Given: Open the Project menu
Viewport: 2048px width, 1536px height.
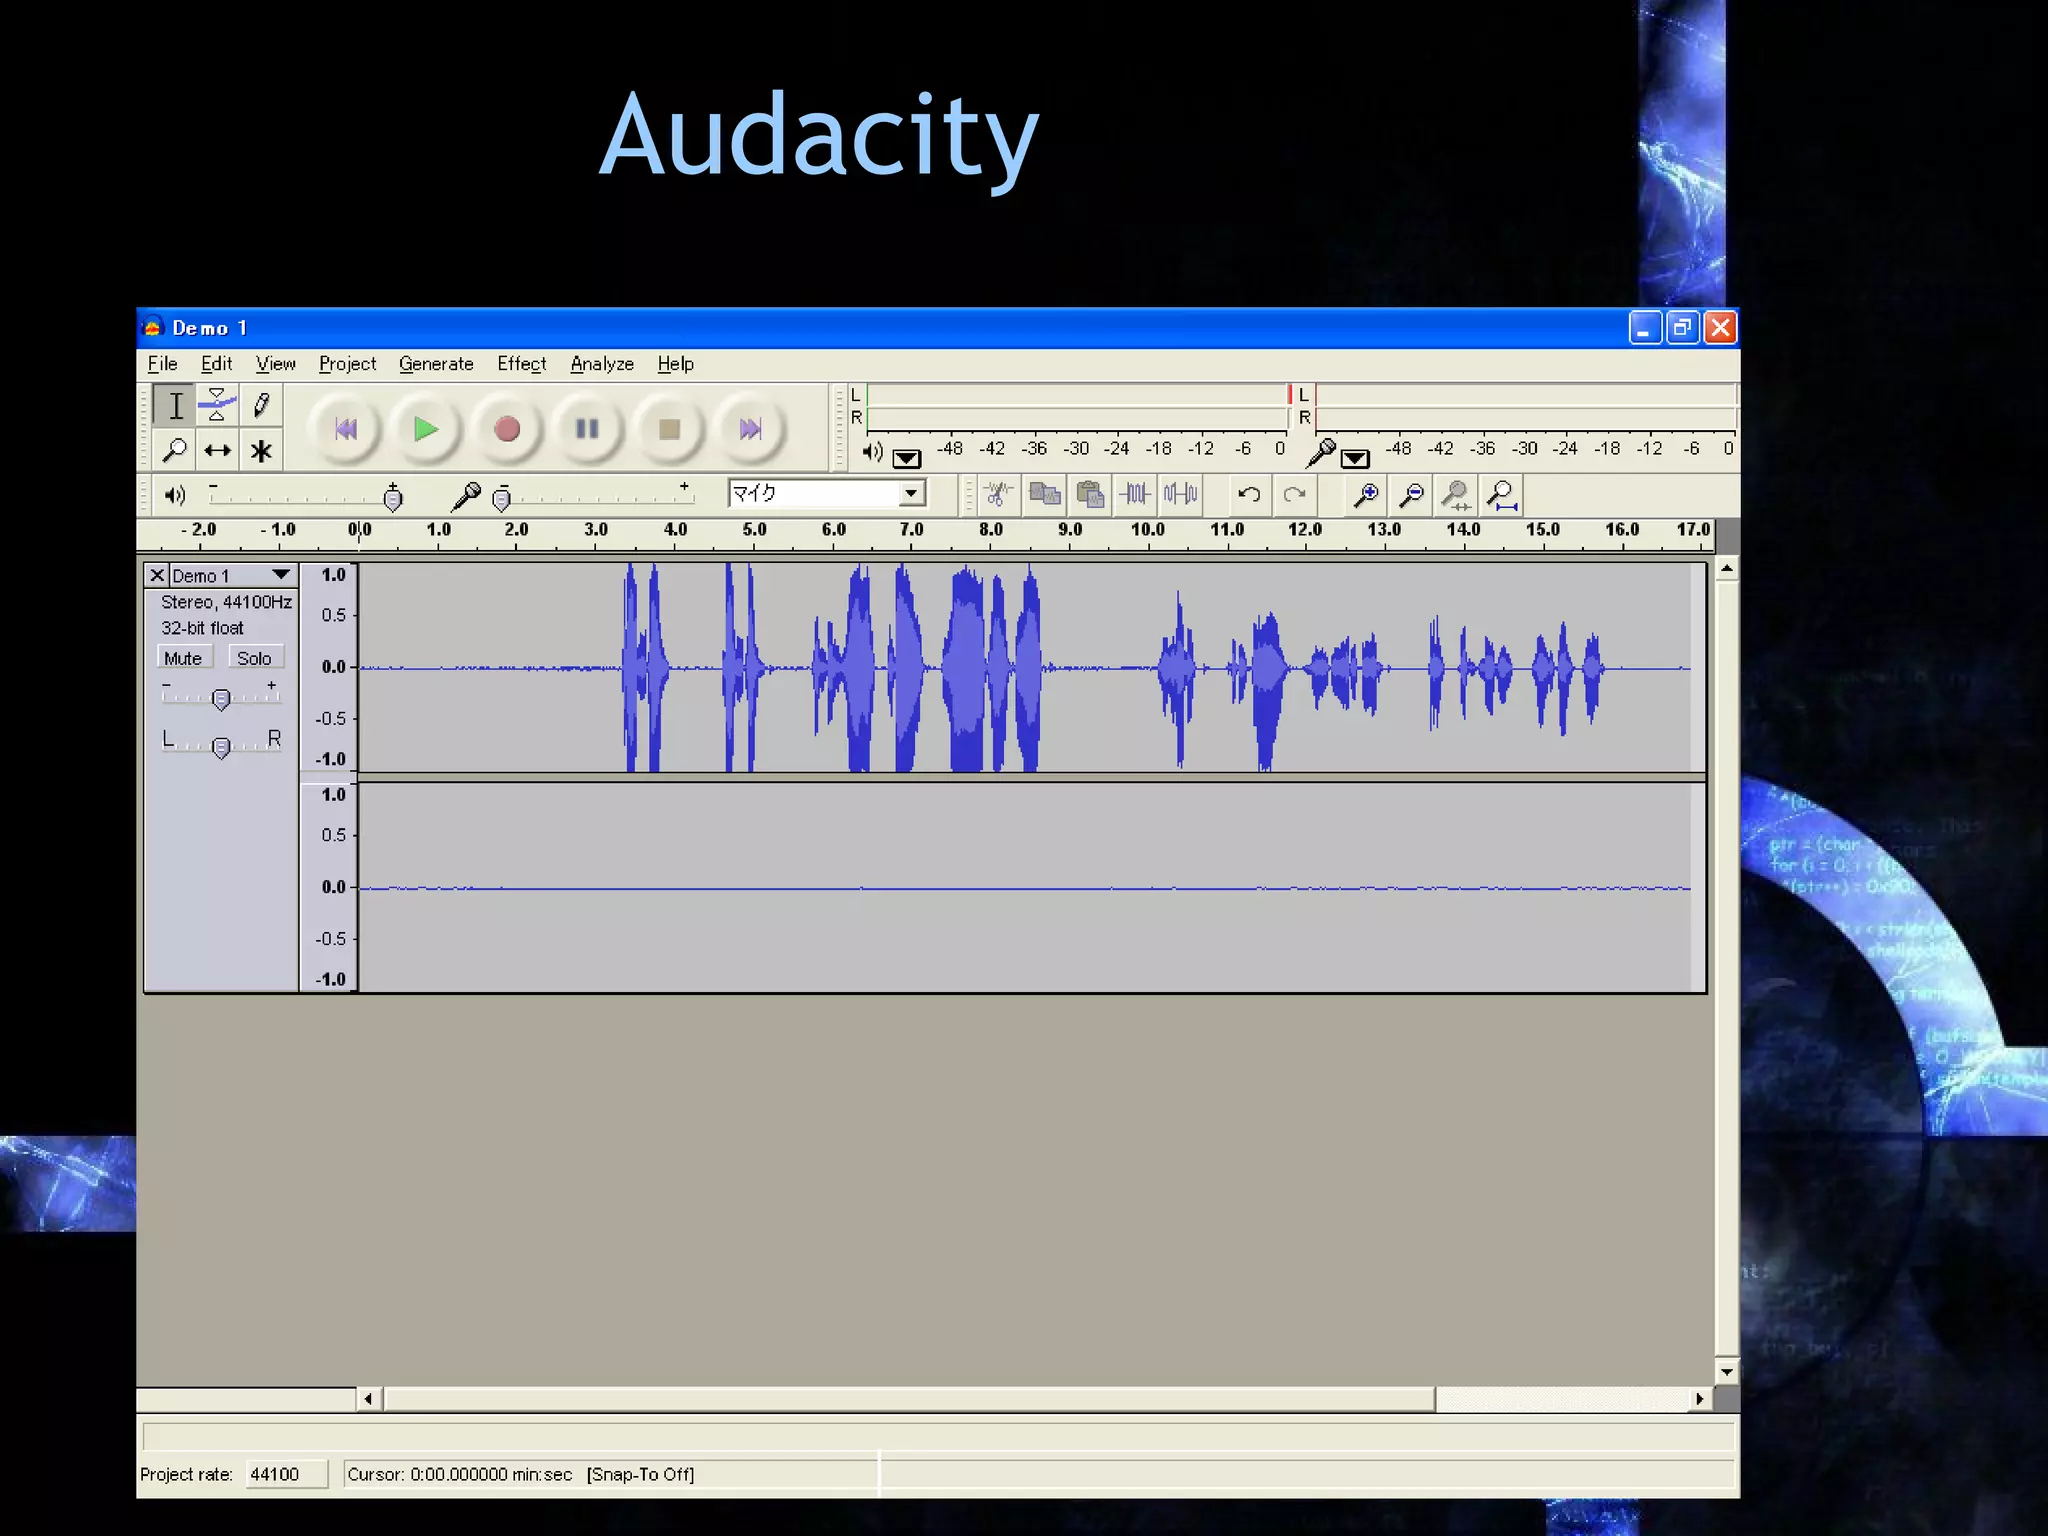Looking at the screenshot, I should click(347, 364).
